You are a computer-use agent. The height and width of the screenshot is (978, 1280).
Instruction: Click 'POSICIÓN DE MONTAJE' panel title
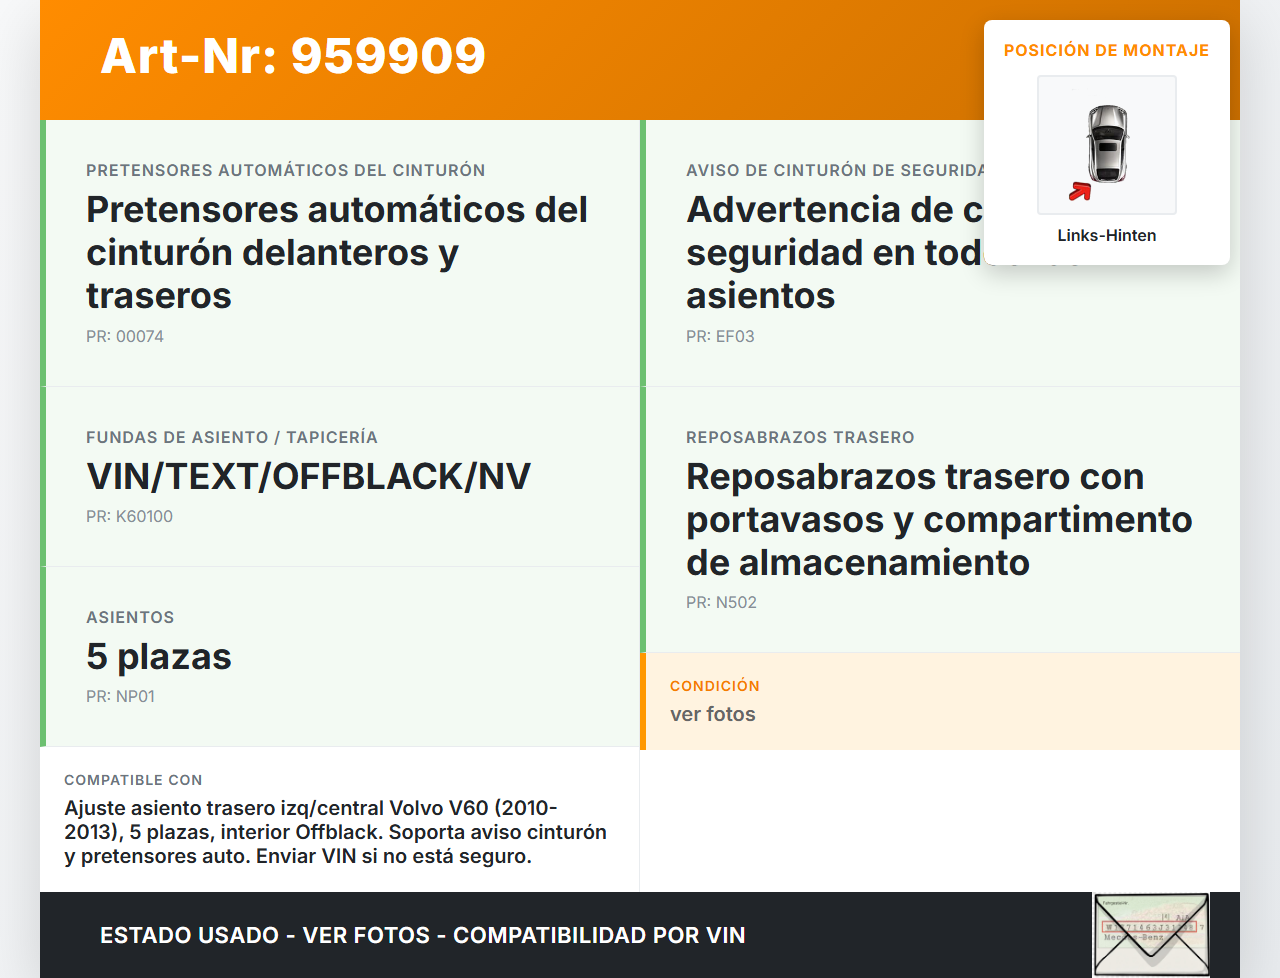(1106, 50)
